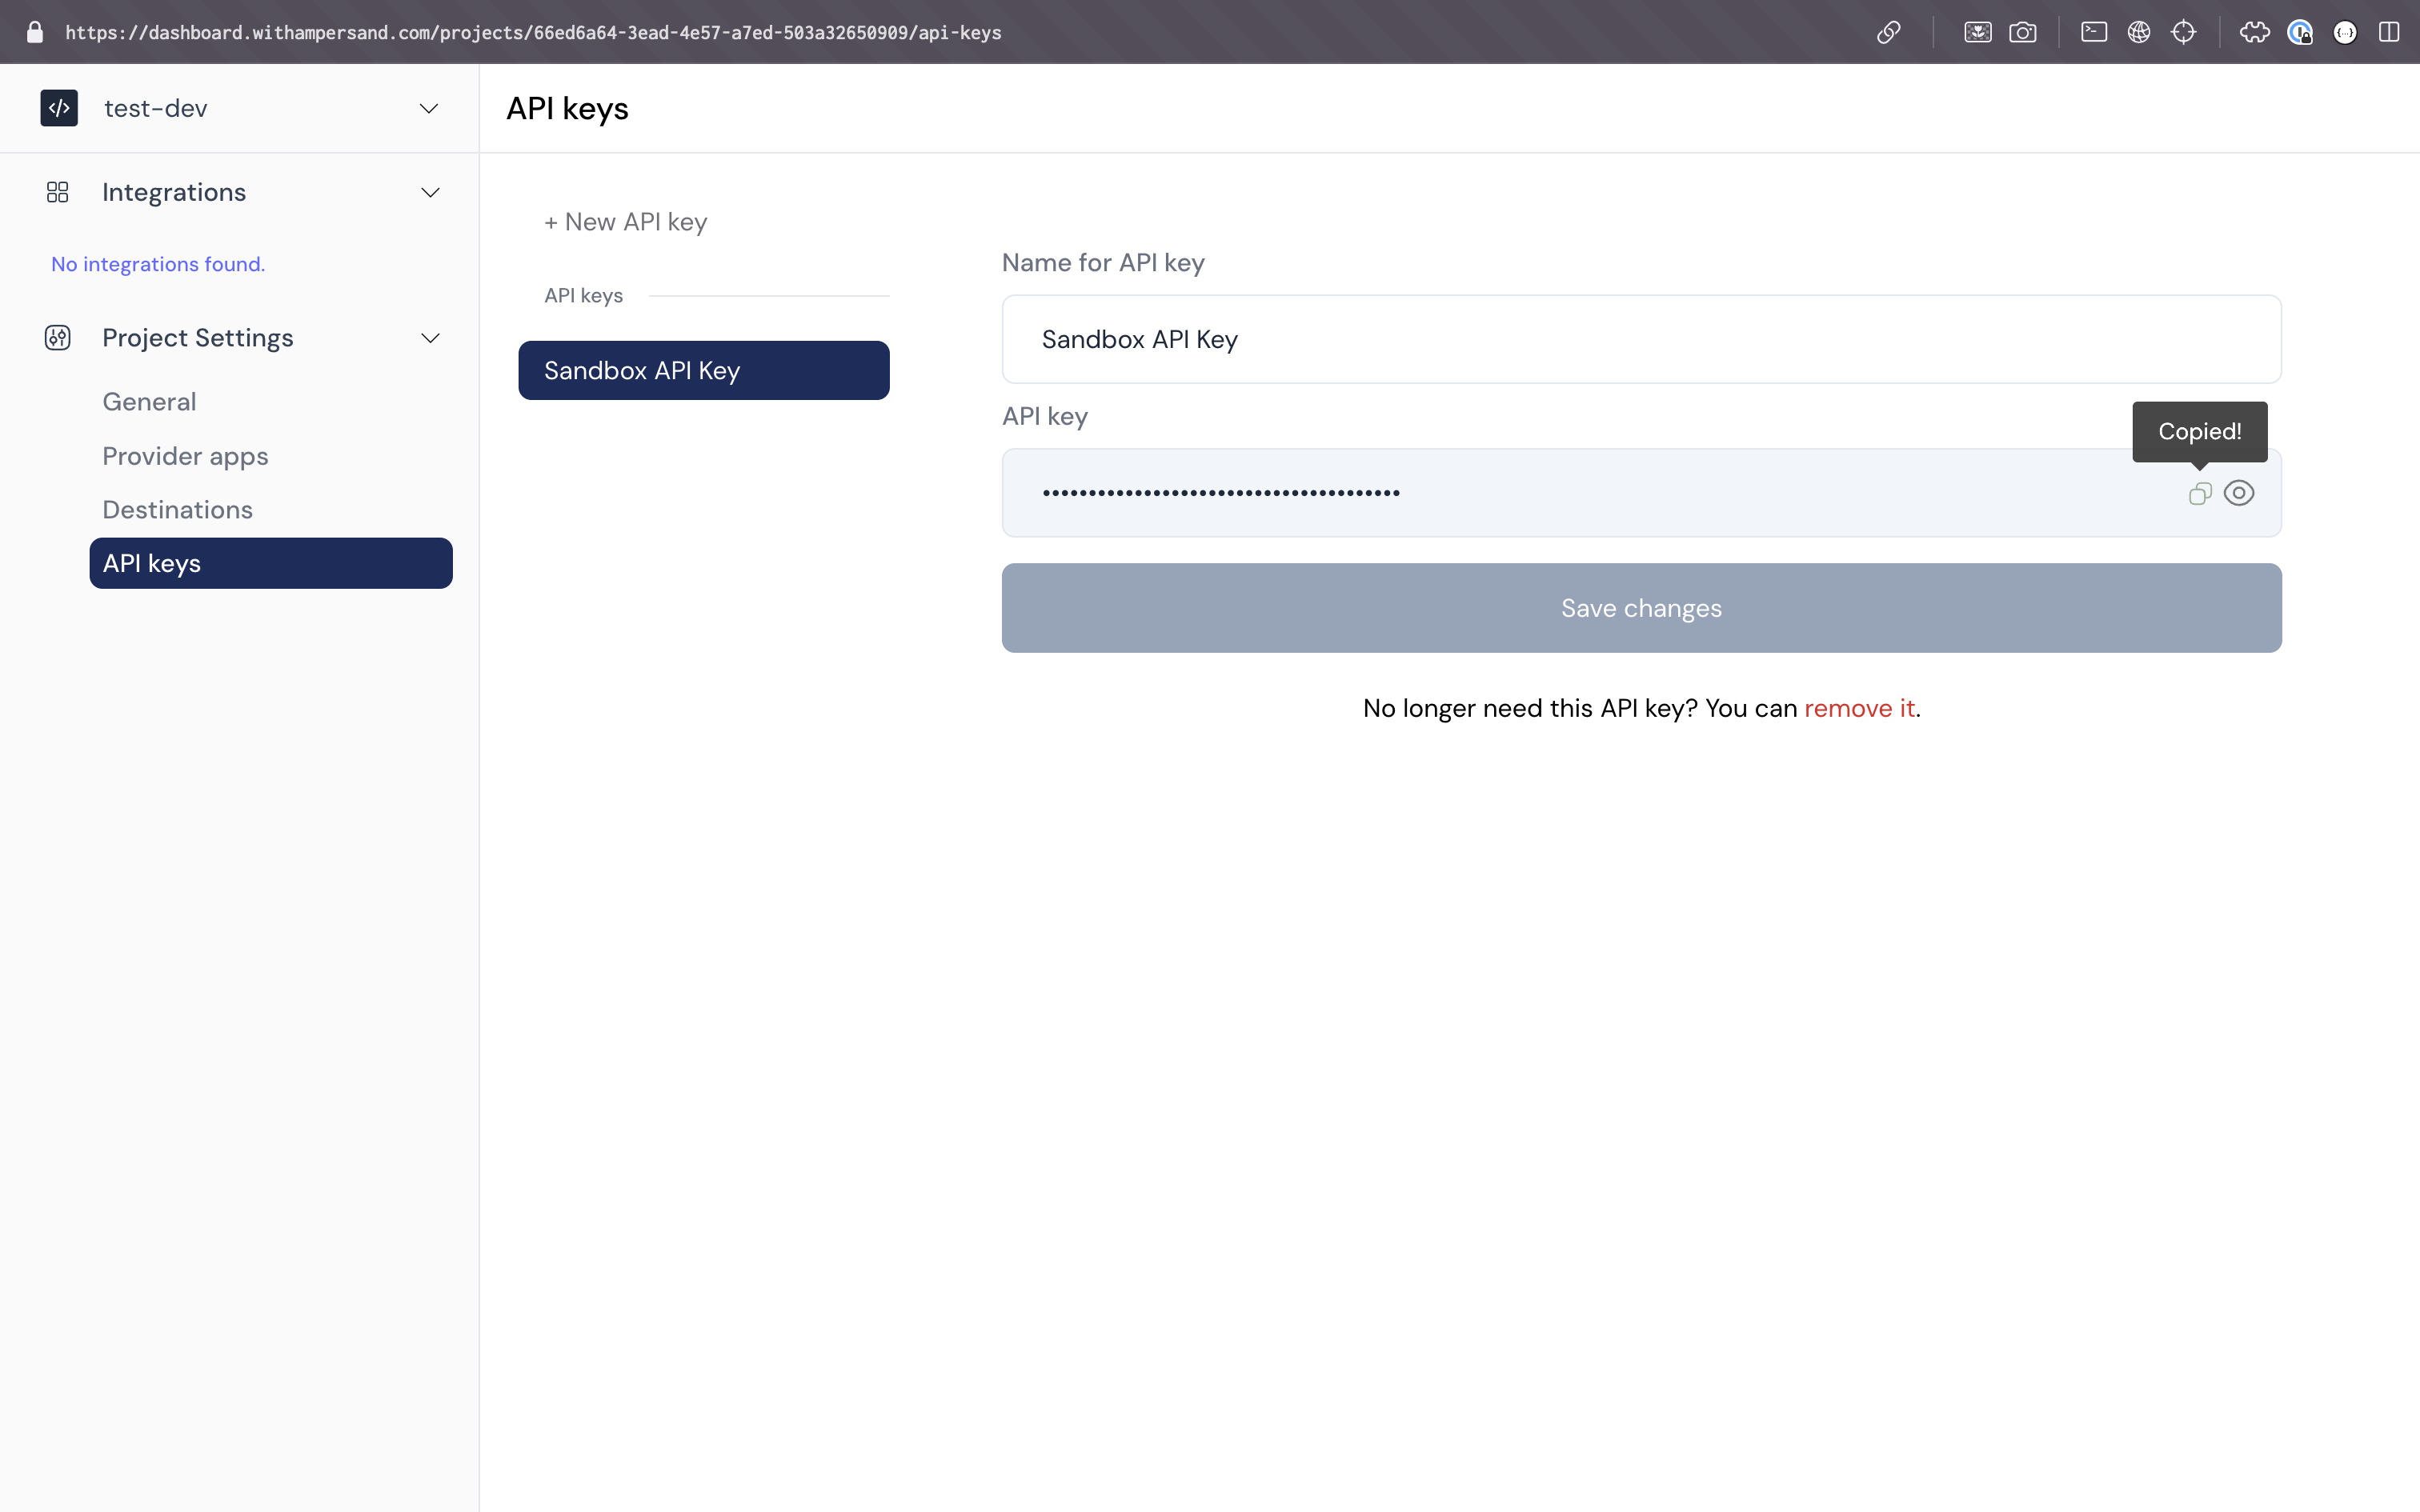Collapse the Project Settings section
The width and height of the screenshot is (2420, 1512).
point(429,338)
